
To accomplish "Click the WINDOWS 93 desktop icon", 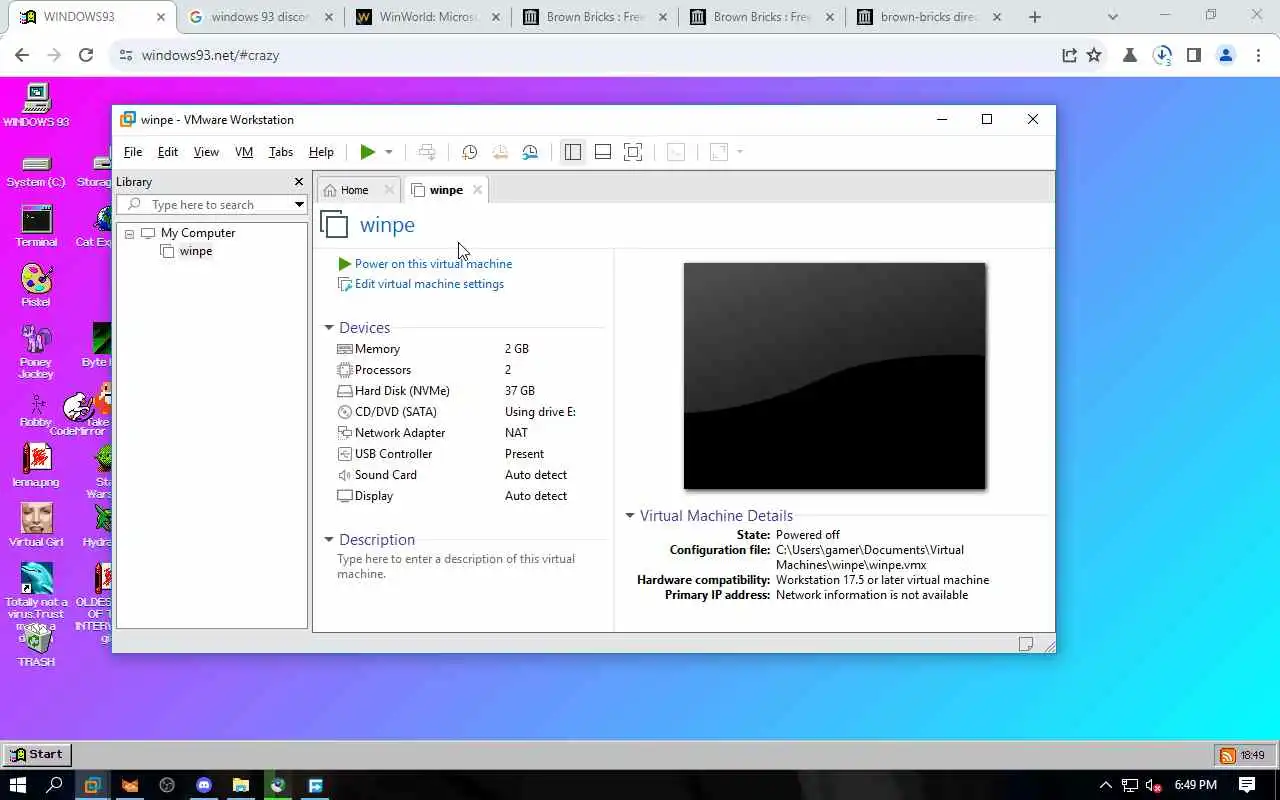I will coord(36,106).
